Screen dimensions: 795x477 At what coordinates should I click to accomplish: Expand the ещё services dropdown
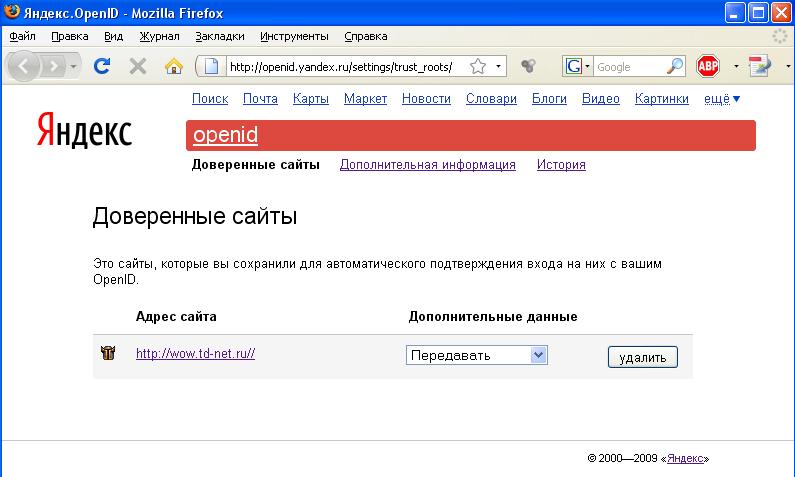722,98
